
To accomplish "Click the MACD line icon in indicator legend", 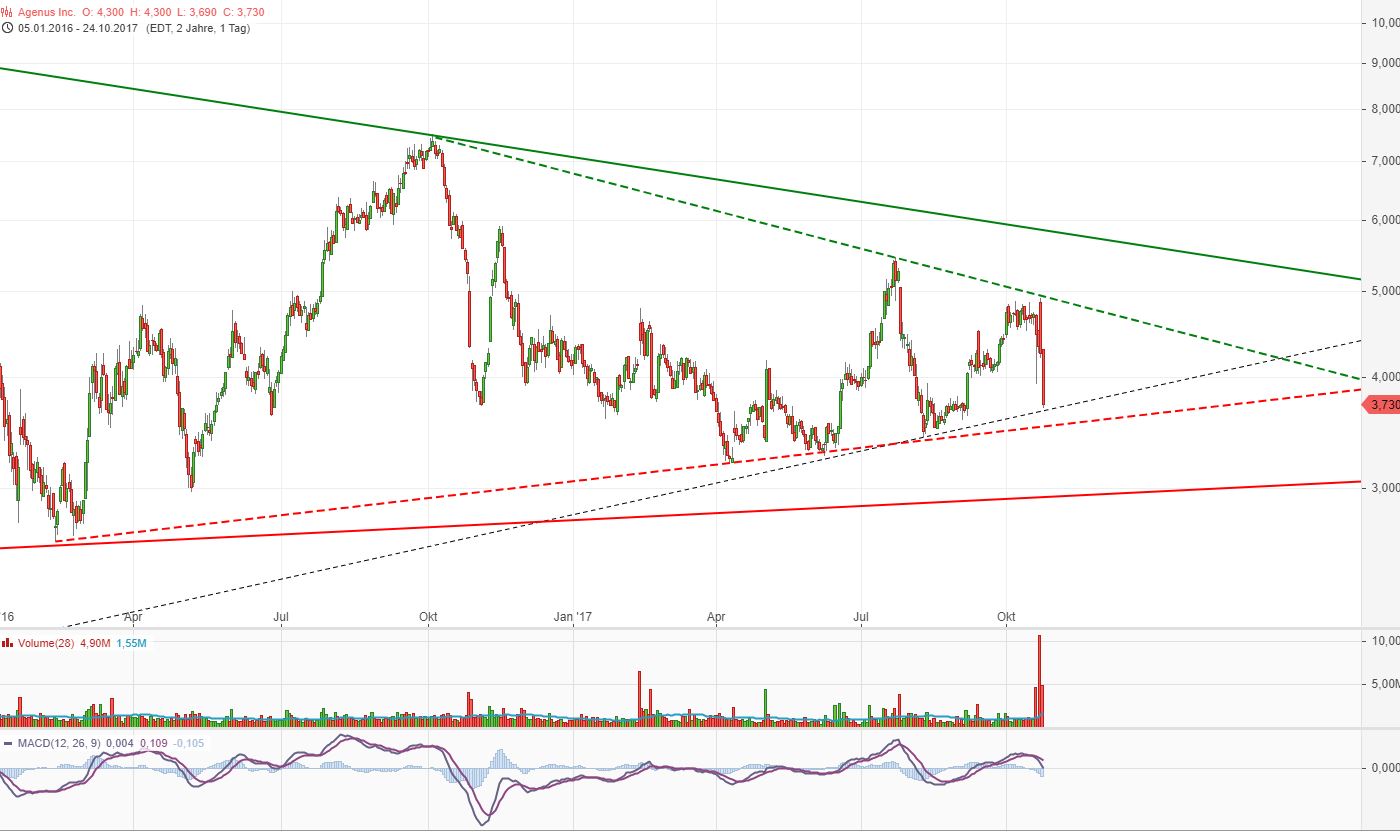I will coord(8,743).
